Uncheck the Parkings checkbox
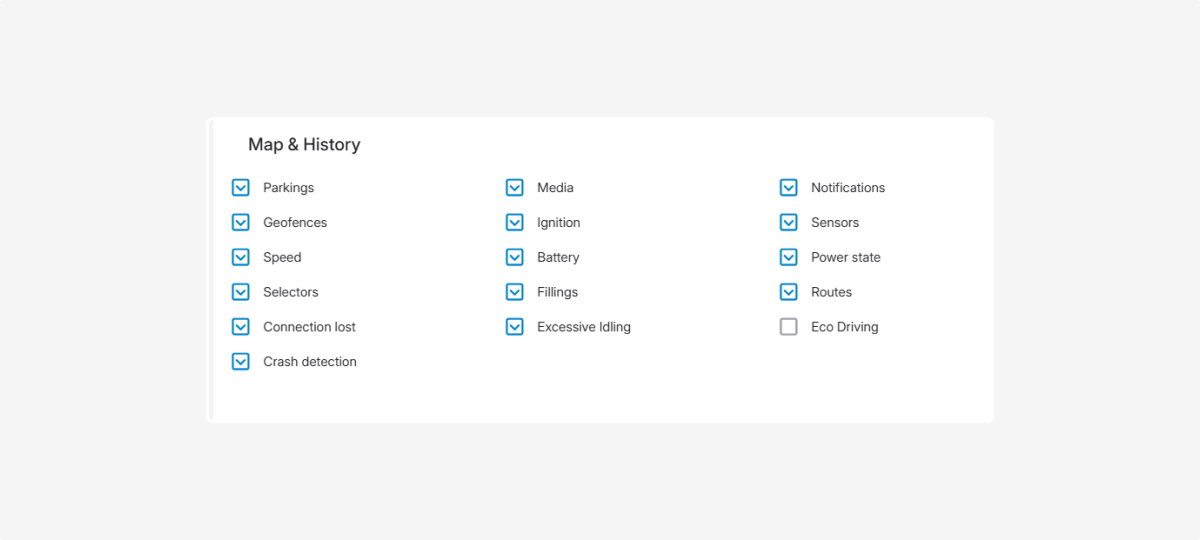Screen dimensions: 1200x540 point(240,188)
